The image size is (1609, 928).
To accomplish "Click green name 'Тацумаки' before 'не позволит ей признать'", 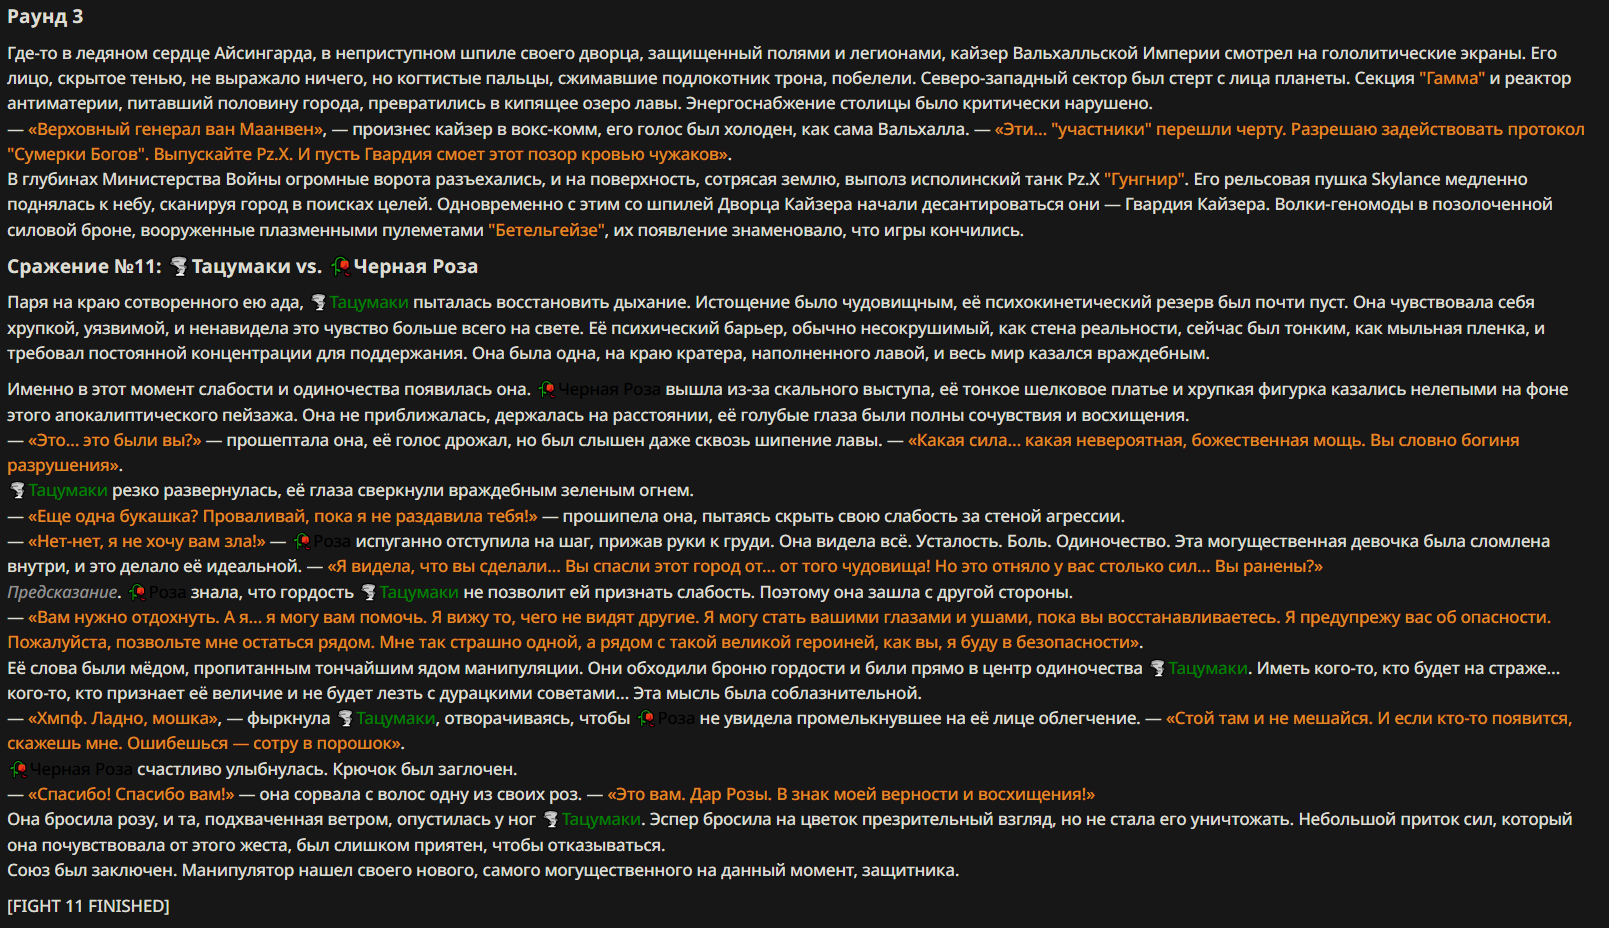I will point(419,592).
